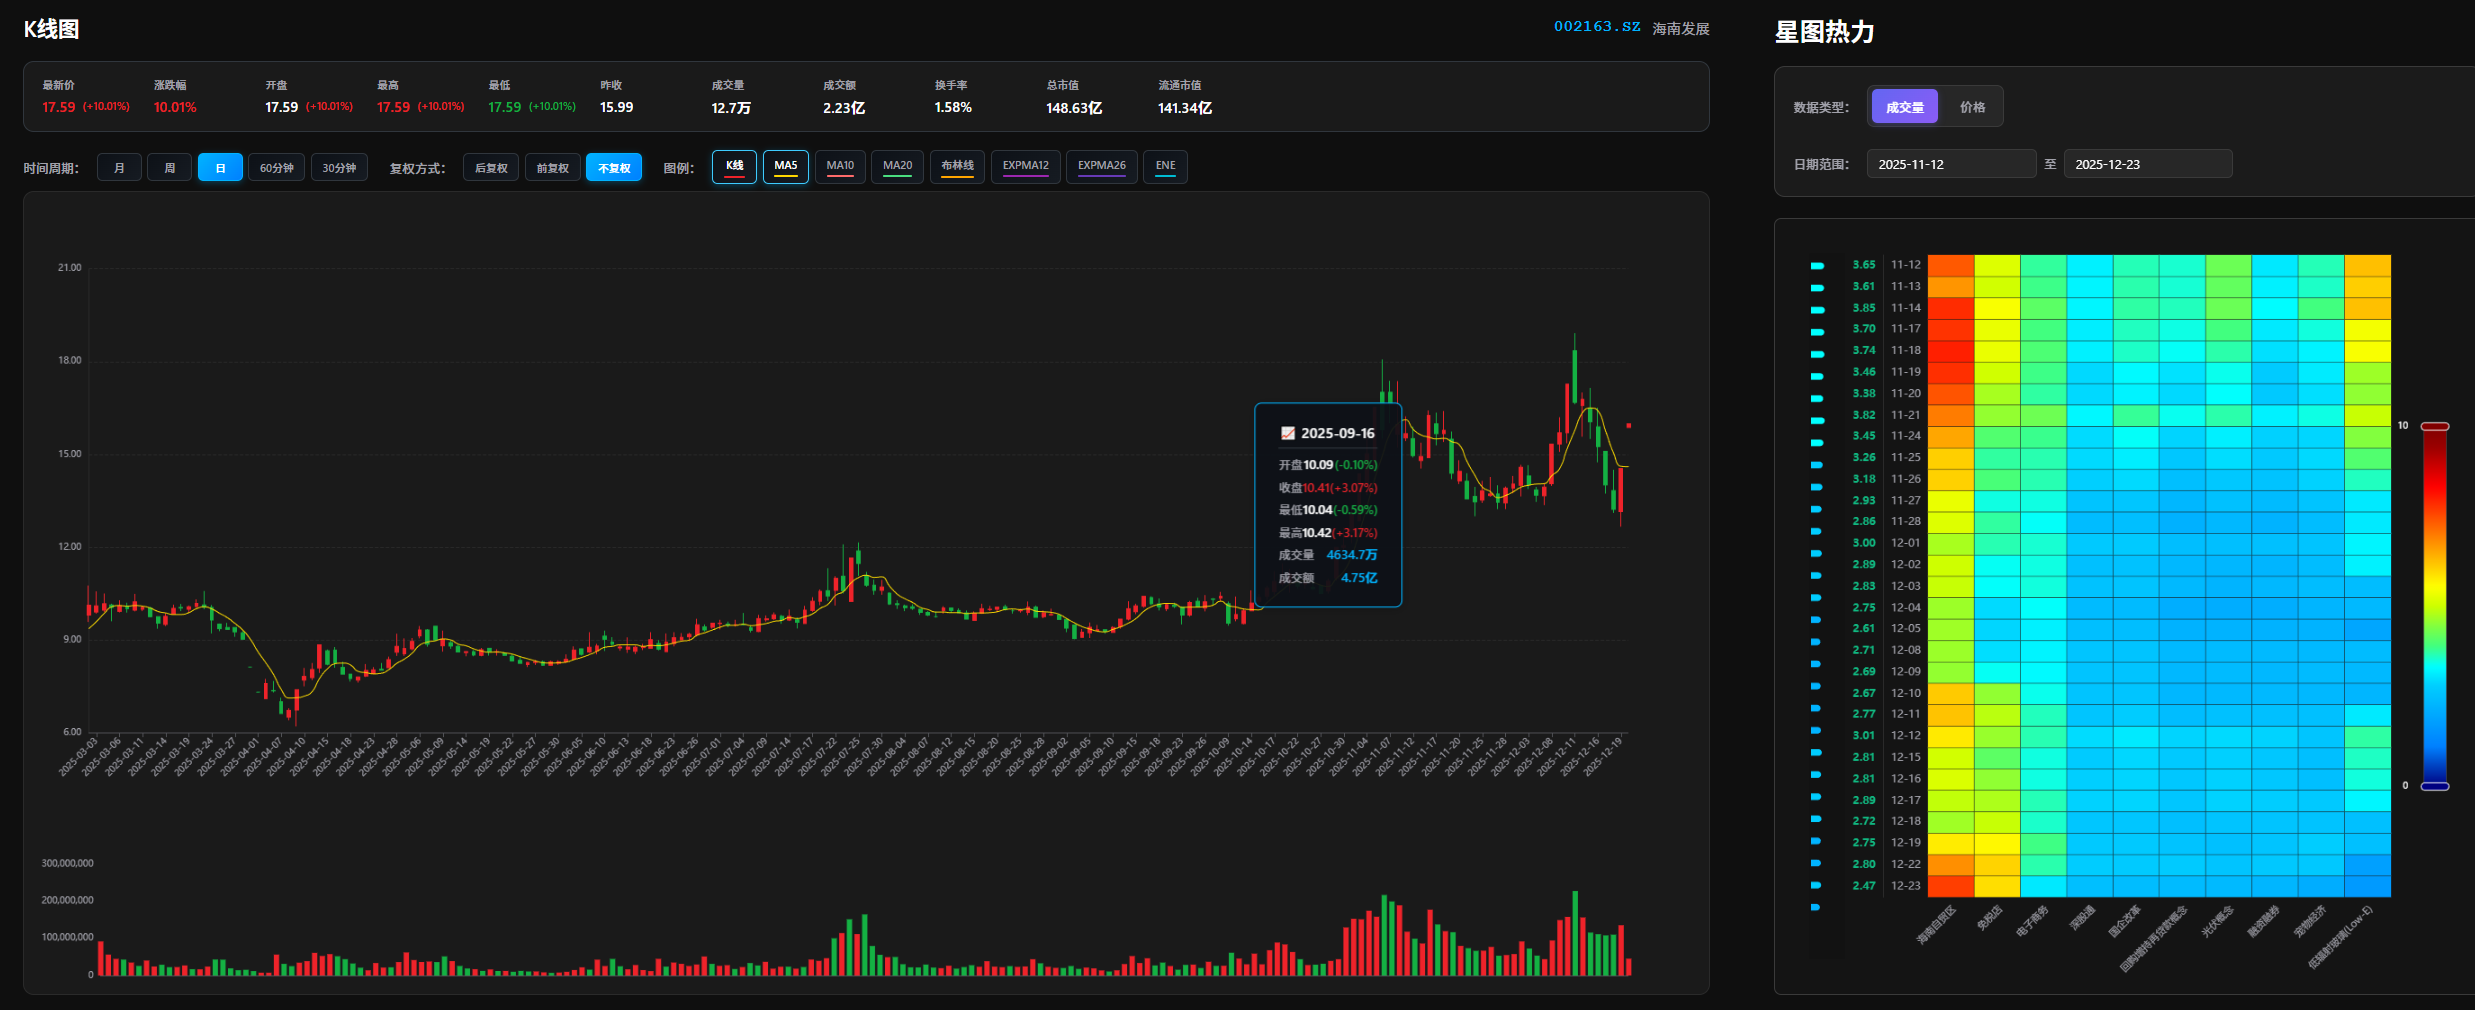Enable the MA20 moving average line
The height and width of the screenshot is (1010, 2475).
pyautogui.click(x=897, y=167)
